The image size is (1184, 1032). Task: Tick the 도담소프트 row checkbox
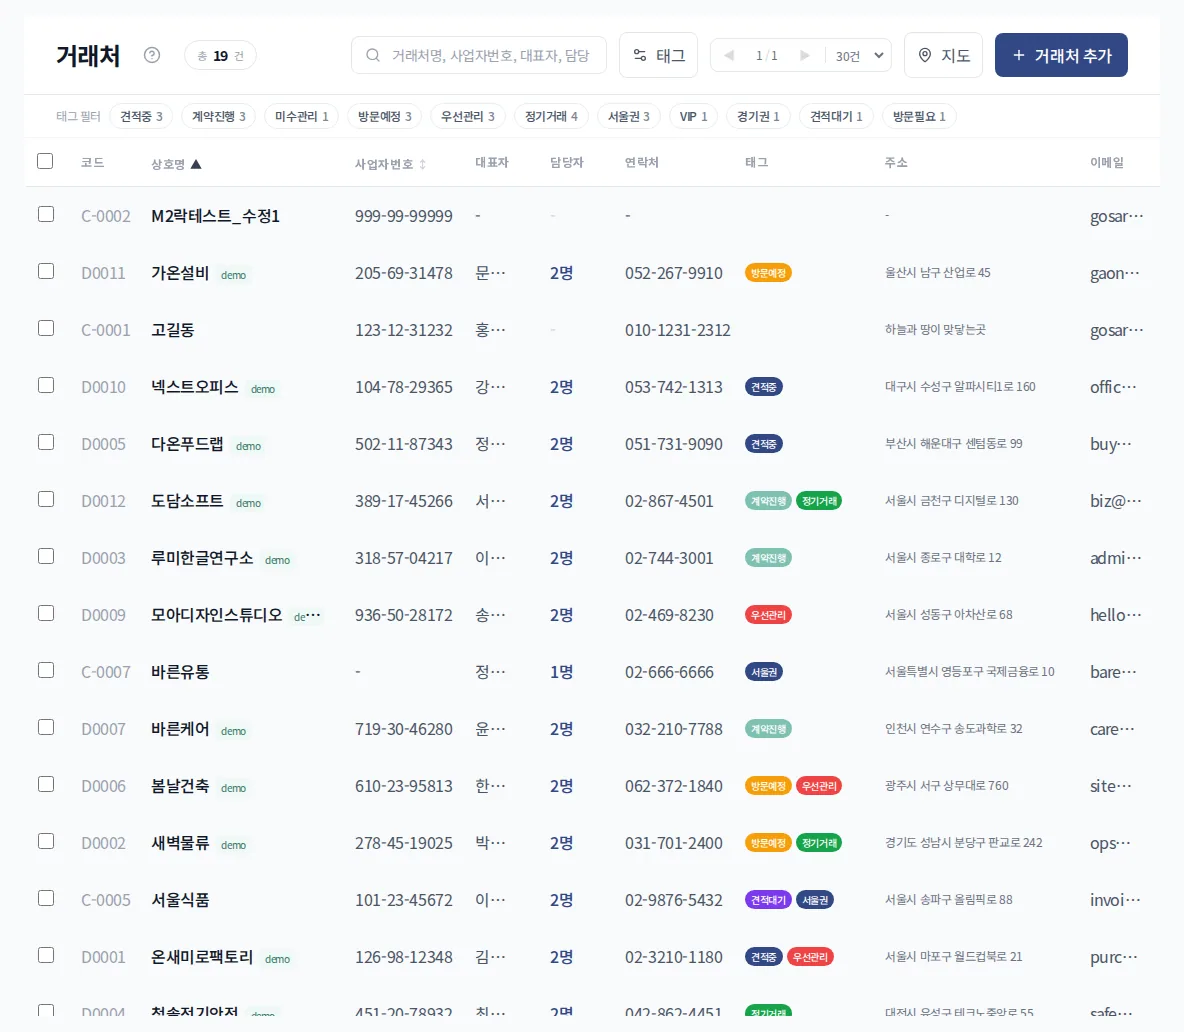tap(46, 499)
